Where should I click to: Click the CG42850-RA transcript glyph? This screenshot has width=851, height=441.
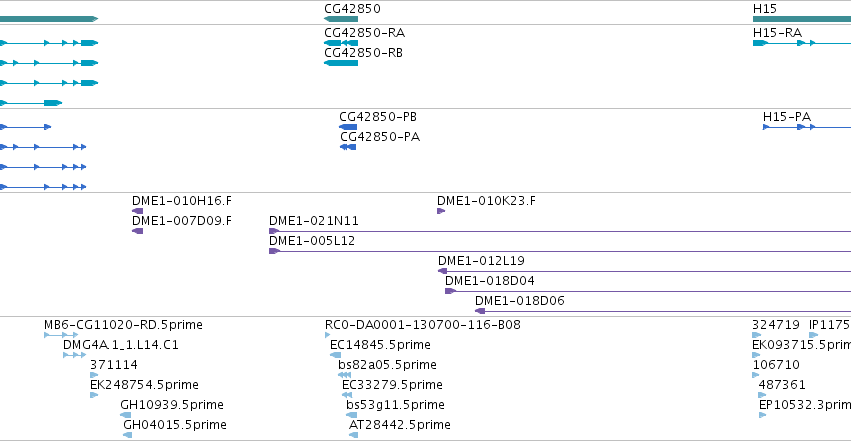point(341,43)
